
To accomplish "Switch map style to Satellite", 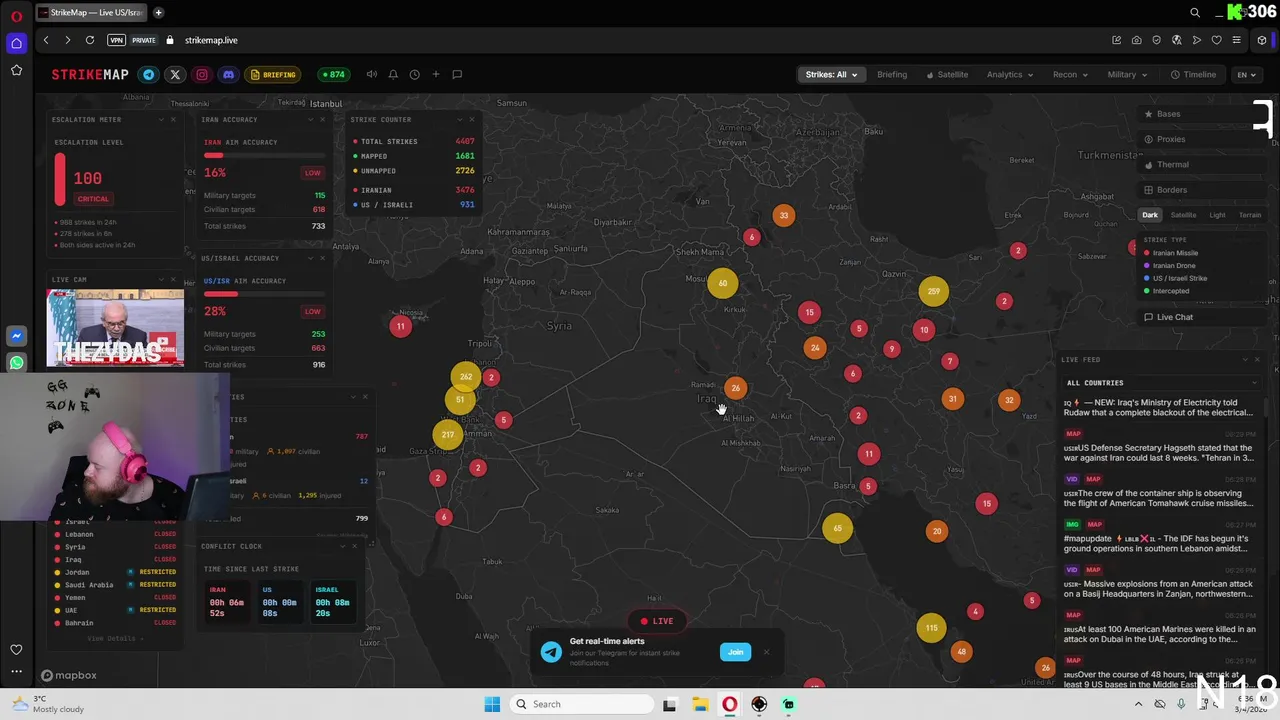I will (x=1183, y=215).
